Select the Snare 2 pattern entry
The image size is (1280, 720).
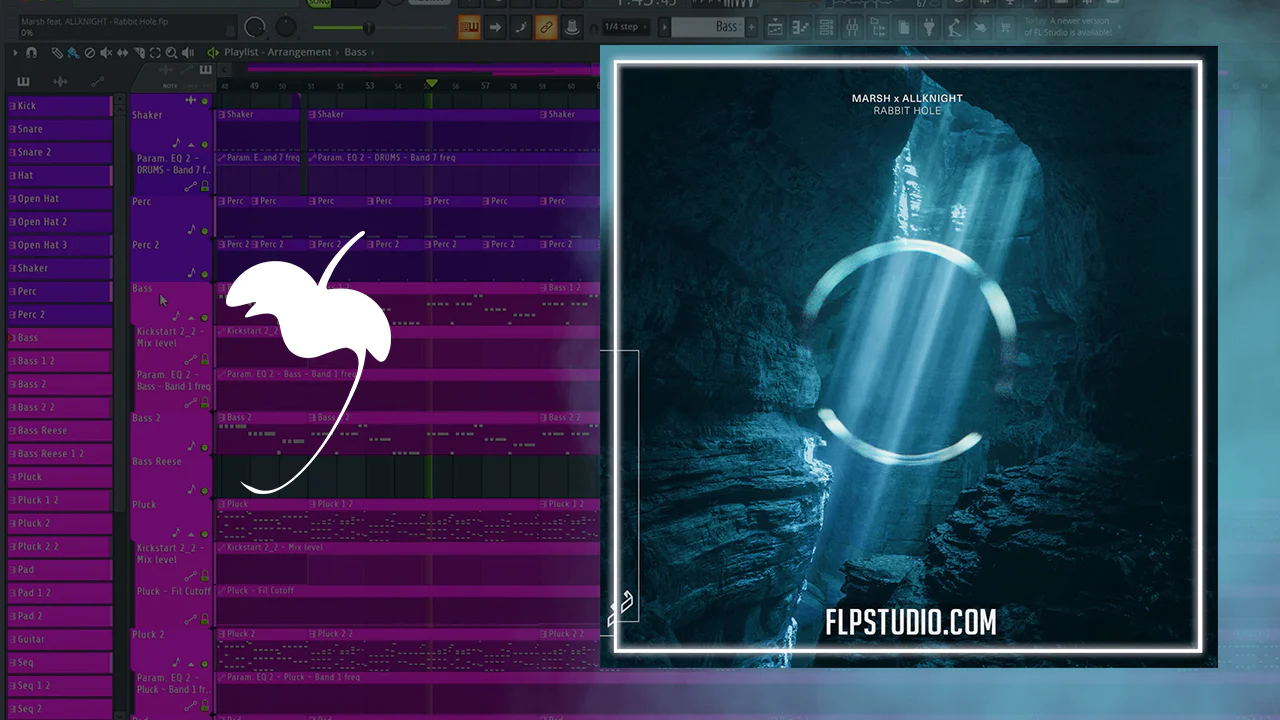59,152
